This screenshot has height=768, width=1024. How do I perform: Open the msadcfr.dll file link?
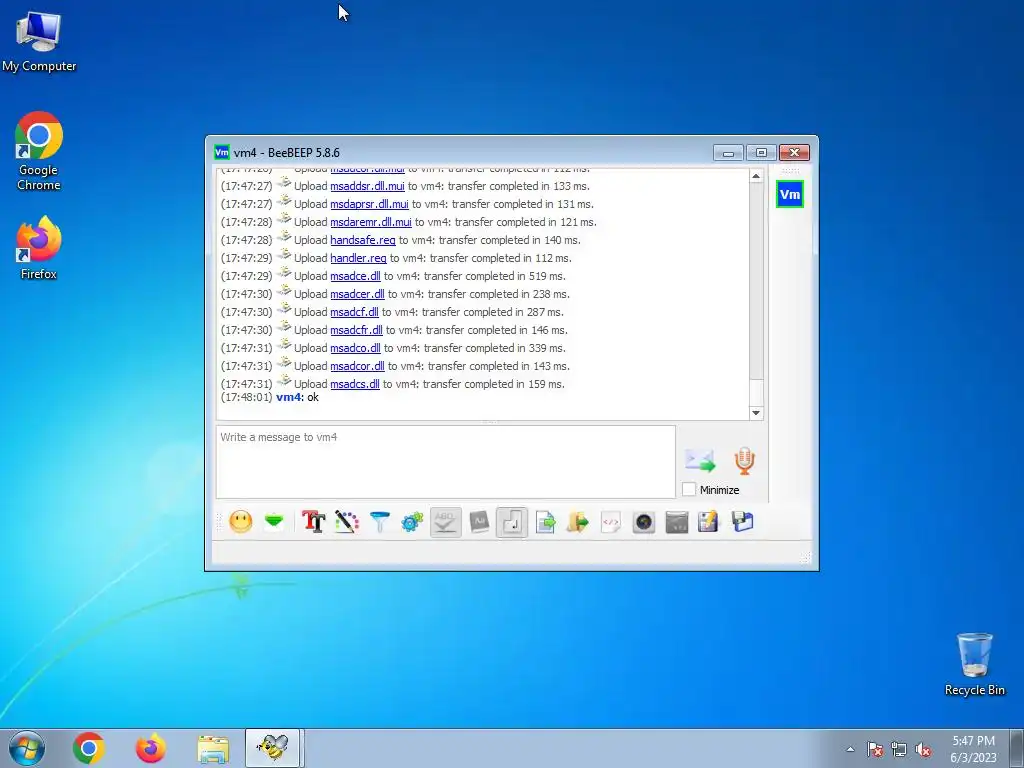click(356, 330)
